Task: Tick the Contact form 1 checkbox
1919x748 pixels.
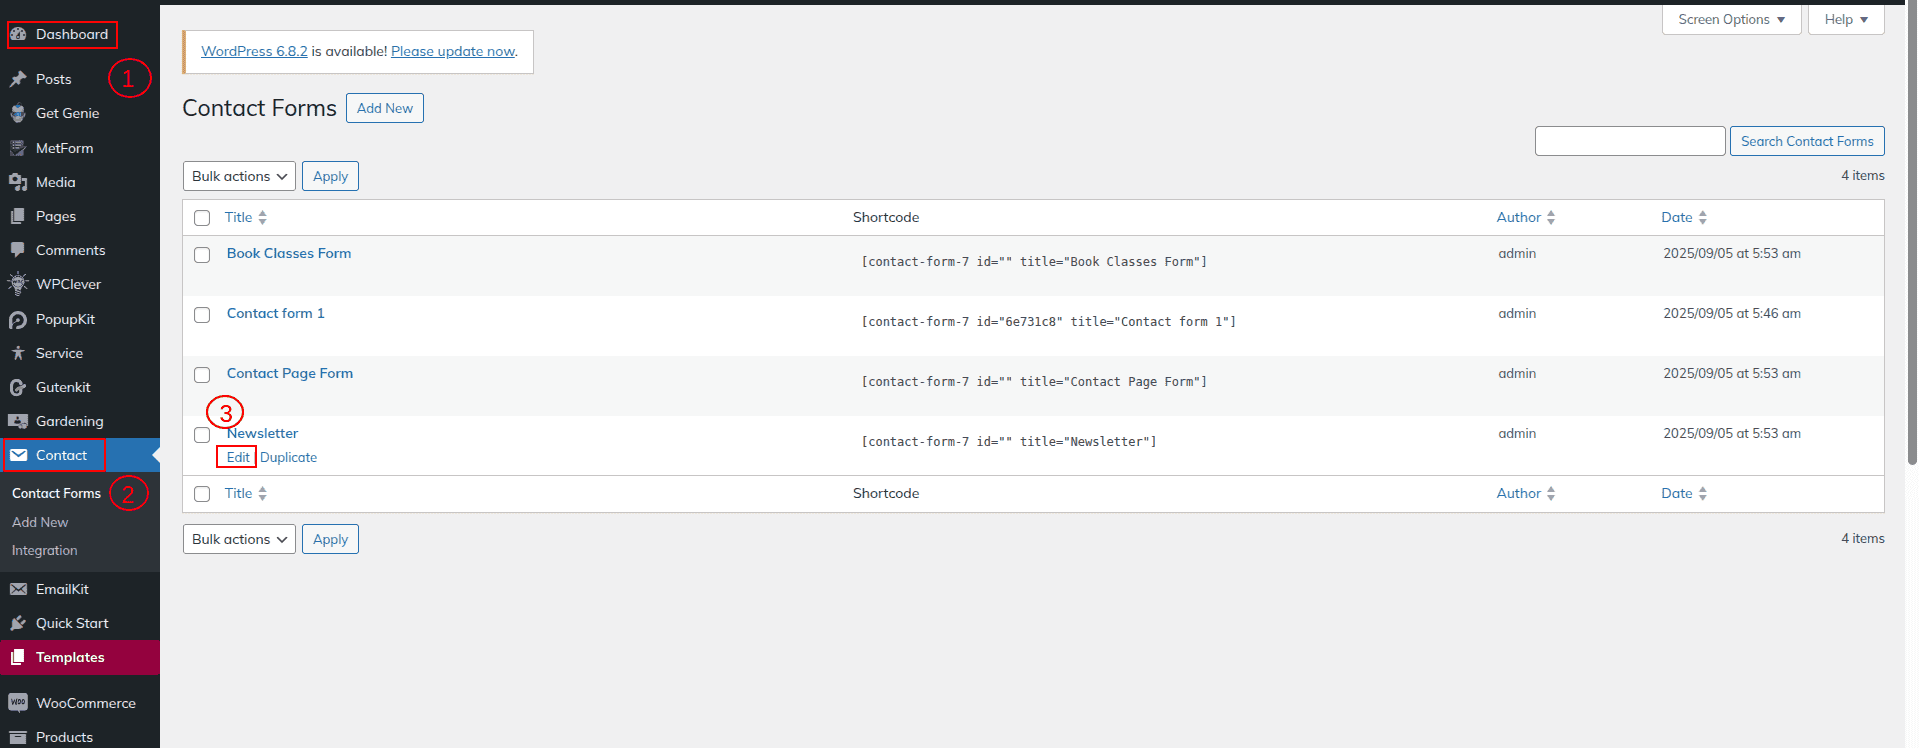Action: (x=202, y=315)
